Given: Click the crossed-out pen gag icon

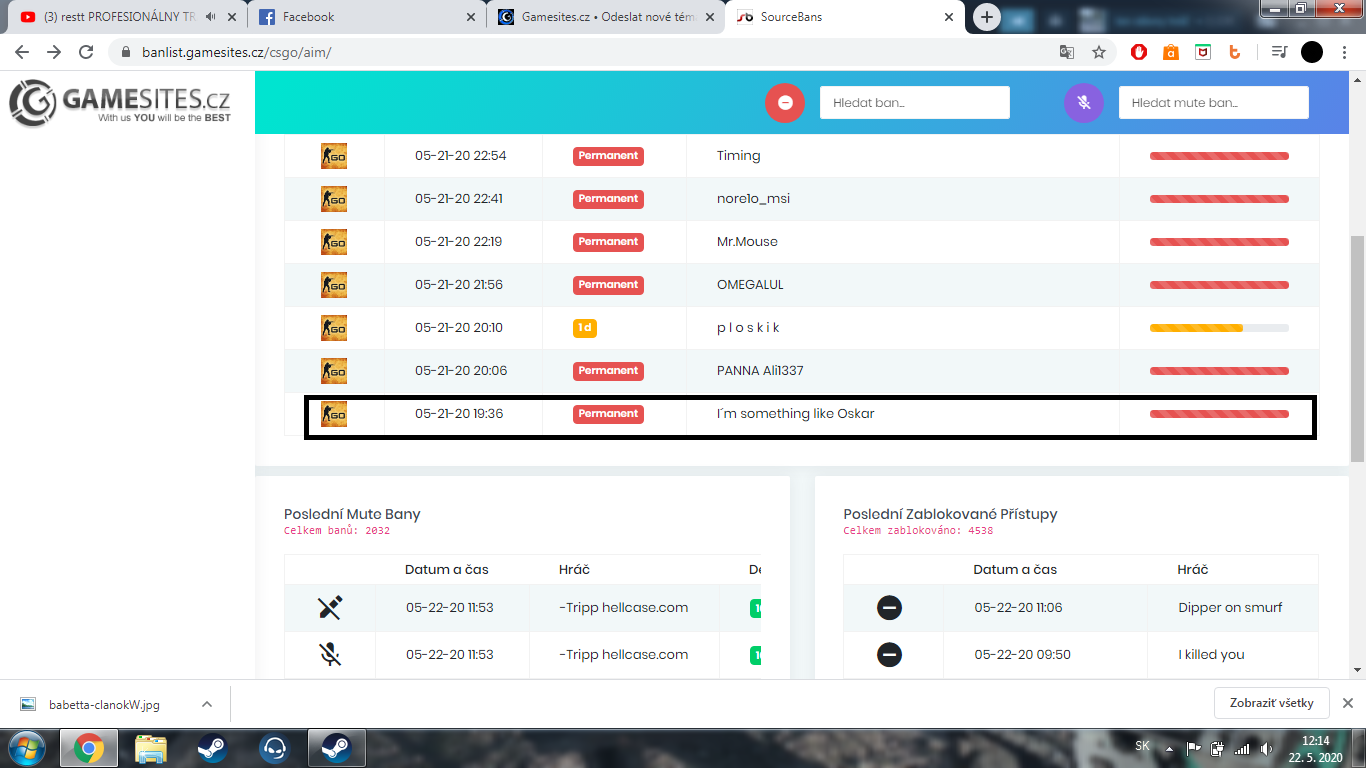Looking at the screenshot, I should pos(330,608).
